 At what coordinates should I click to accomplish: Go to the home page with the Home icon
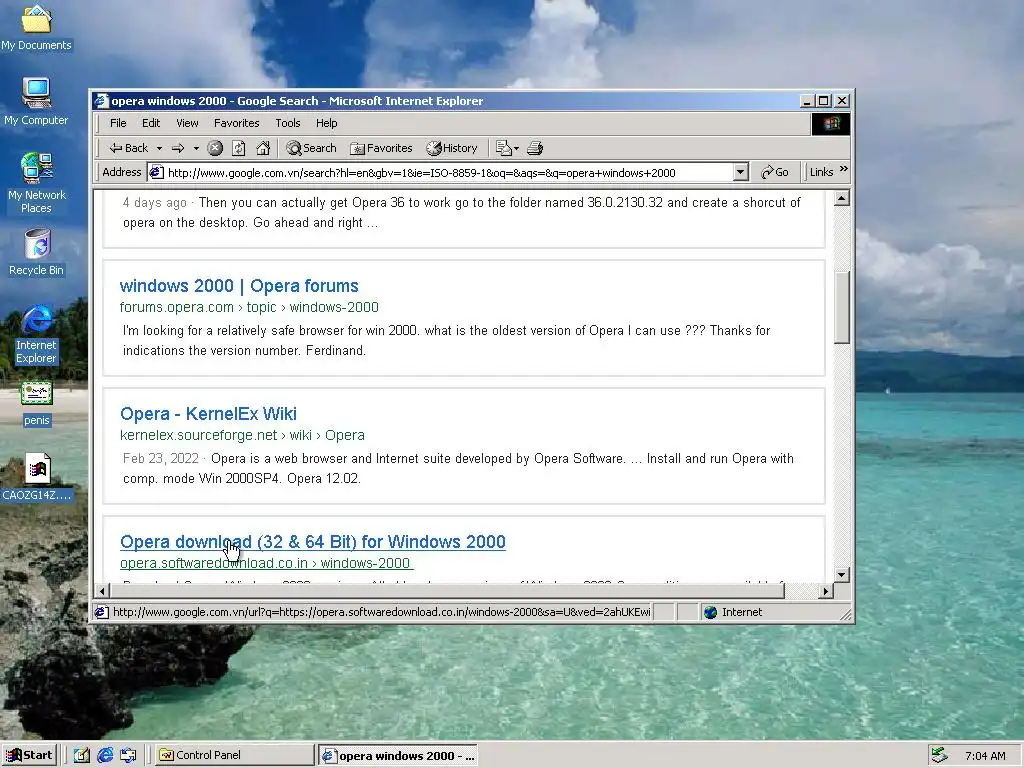coord(263,148)
